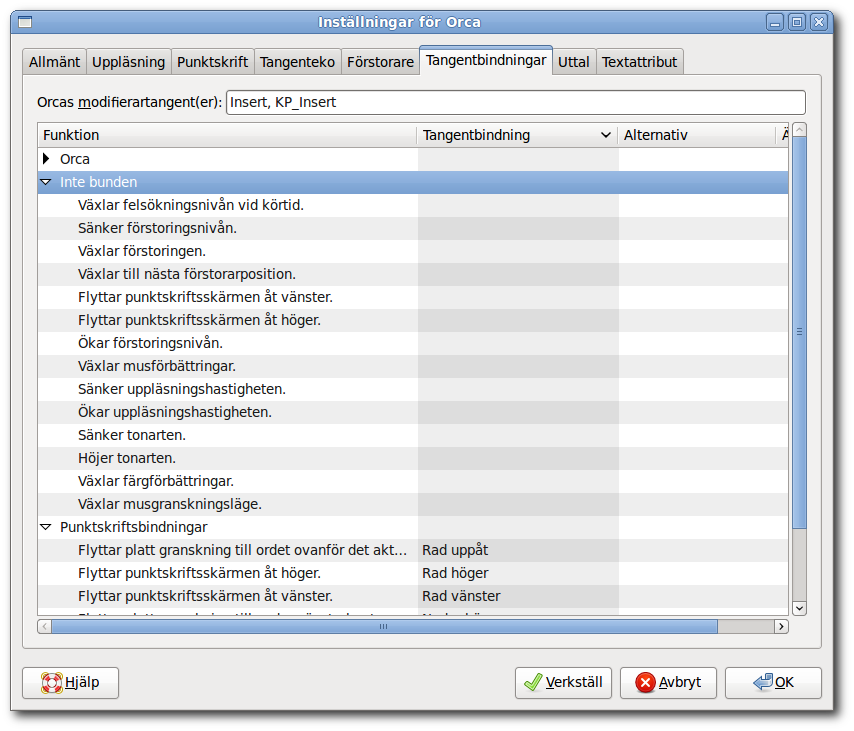The height and width of the screenshot is (731, 854).
Task: Select 'Höjer tonarten.' row
Action: [x=413, y=458]
